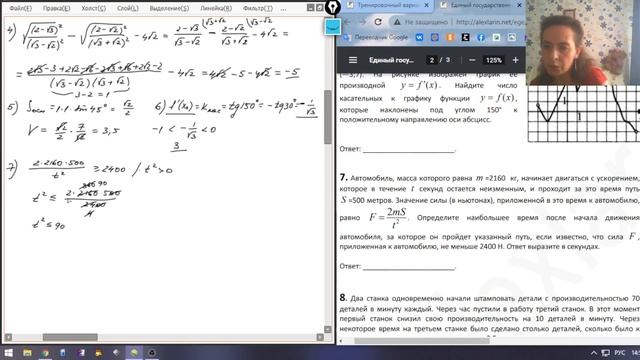The width and height of the screenshot is (640, 360).
Task: Show more menus via the ellipsis
Action: tap(283, 8)
